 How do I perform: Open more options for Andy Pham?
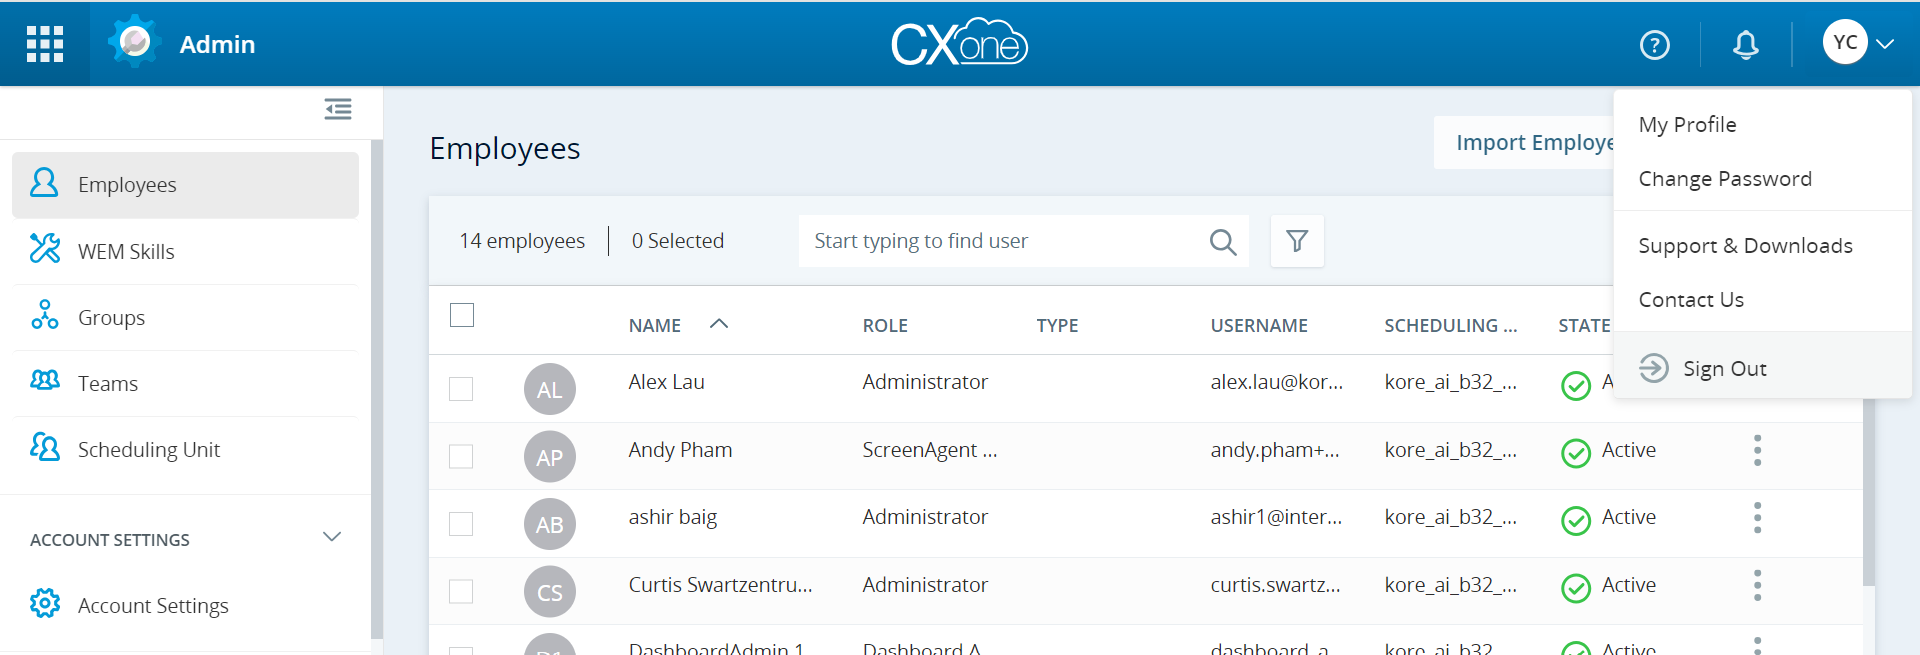[1757, 451]
